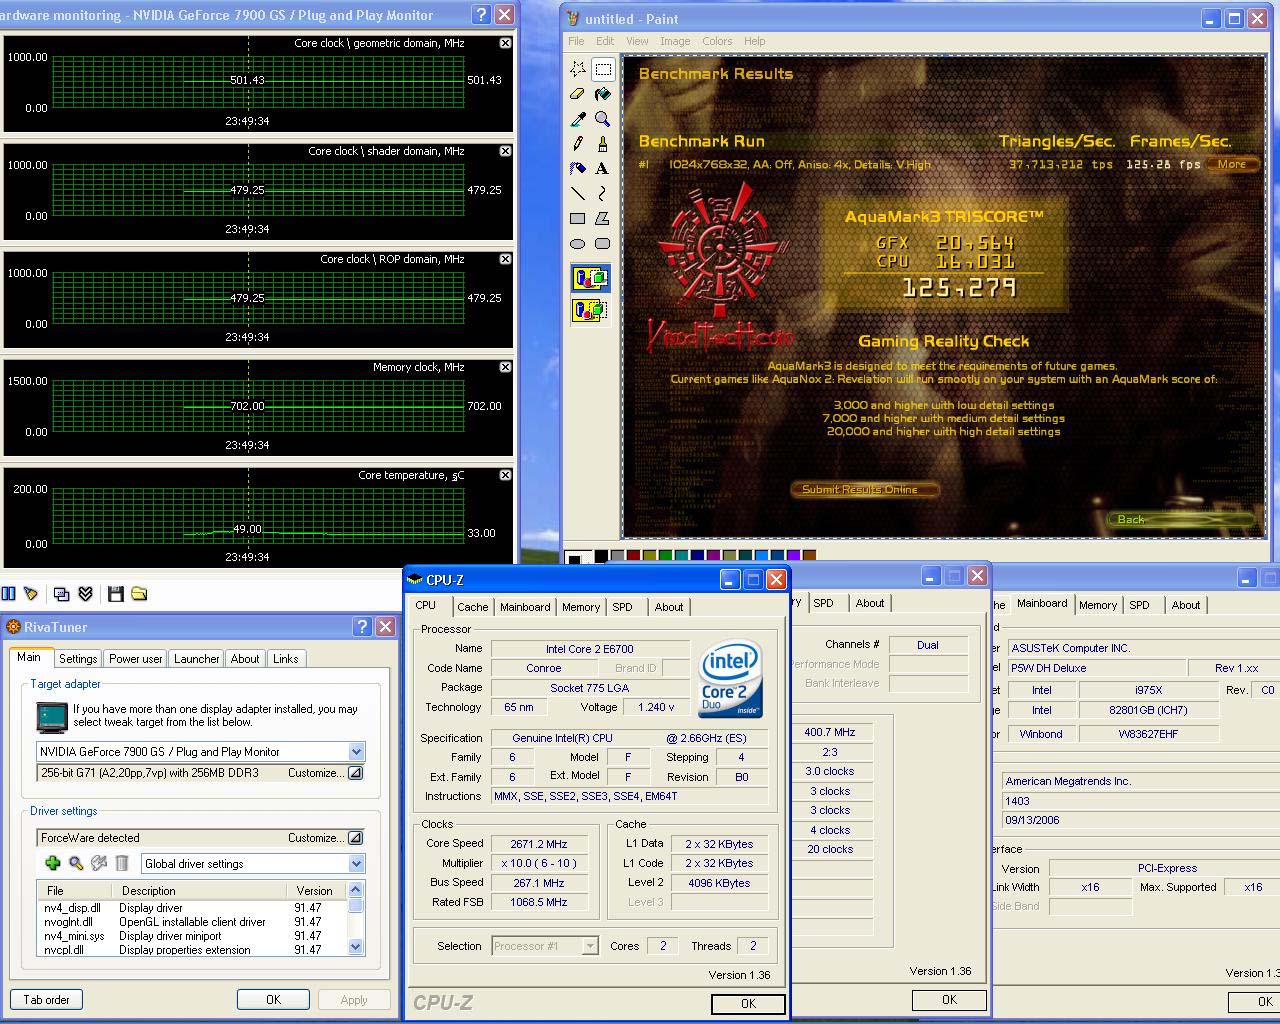Click the help button in RivaTuner title bar
Screen dimensions: 1280x1024
[x=362, y=627]
